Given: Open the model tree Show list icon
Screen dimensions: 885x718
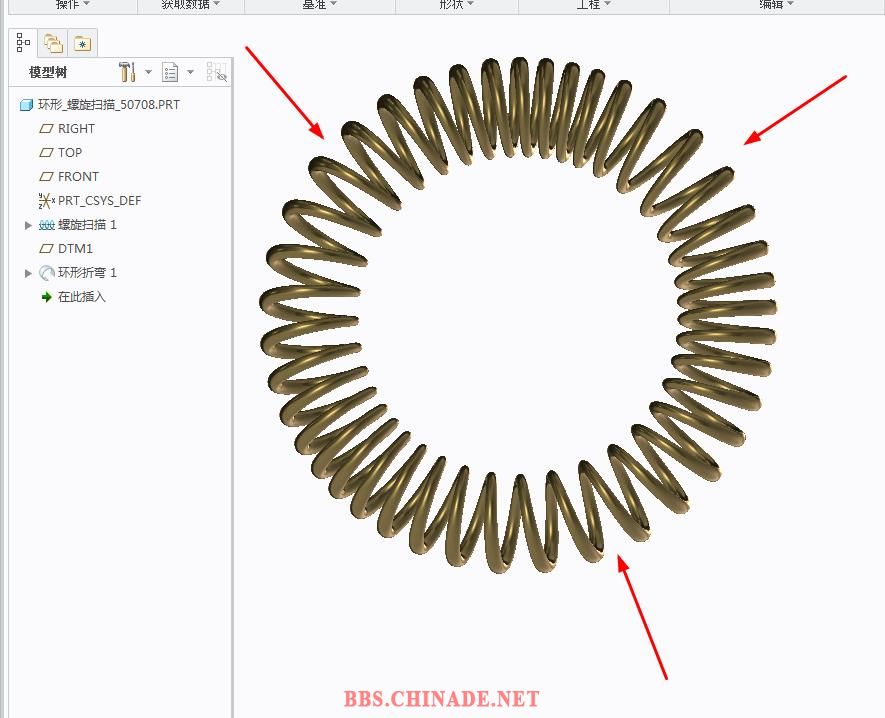Looking at the screenshot, I should pyautogui.click(x=170, y=72).
